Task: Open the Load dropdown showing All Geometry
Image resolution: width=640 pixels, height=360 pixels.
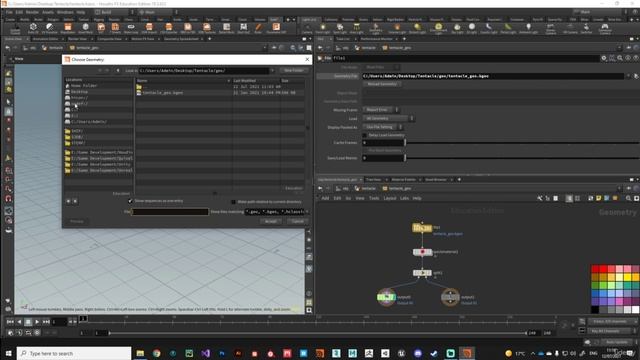Action: point(388,118)
